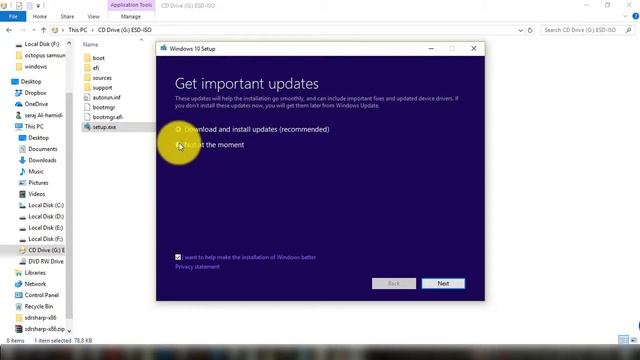Go back with the Explorer back arrow
This screenshot has width=640, height=360.
[9, 30]
